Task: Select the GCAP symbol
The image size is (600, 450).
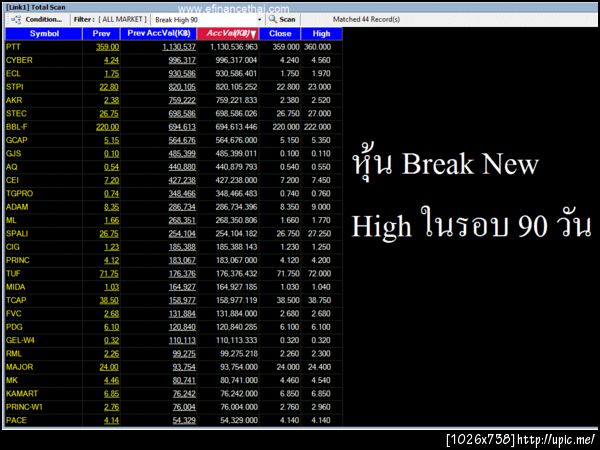Action: click(x=16, y=140)
